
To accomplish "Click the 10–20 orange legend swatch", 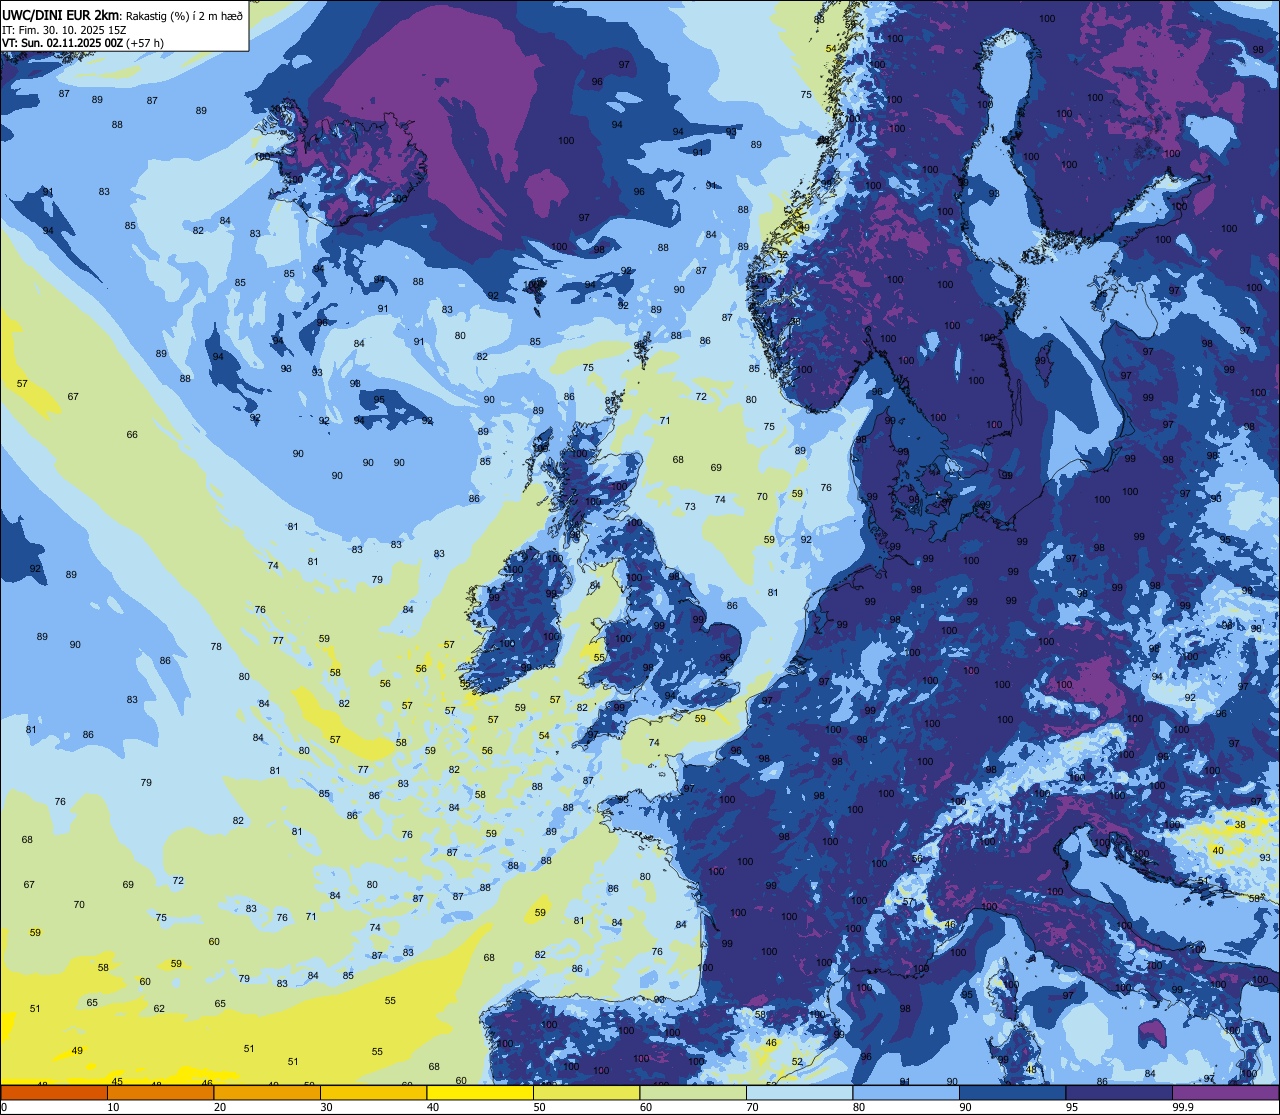I will (x=160, y=1092).
